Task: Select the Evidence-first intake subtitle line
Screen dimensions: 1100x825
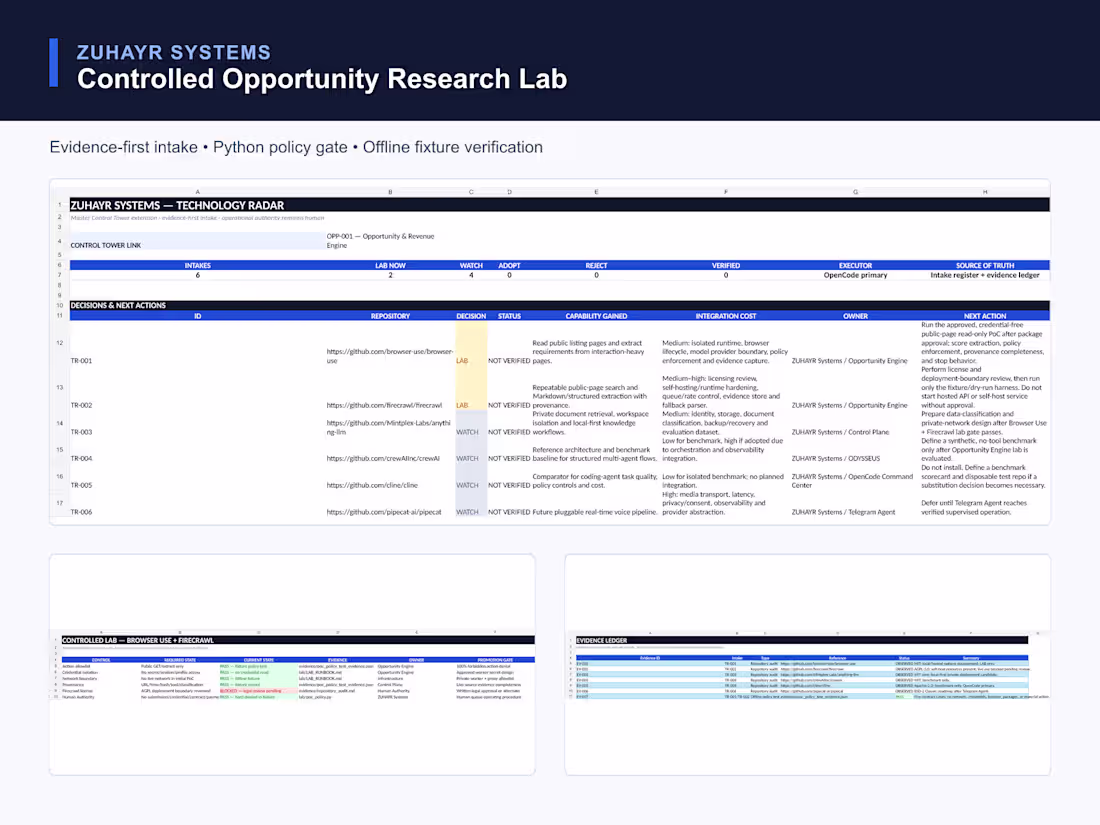Action: [296, 147]
